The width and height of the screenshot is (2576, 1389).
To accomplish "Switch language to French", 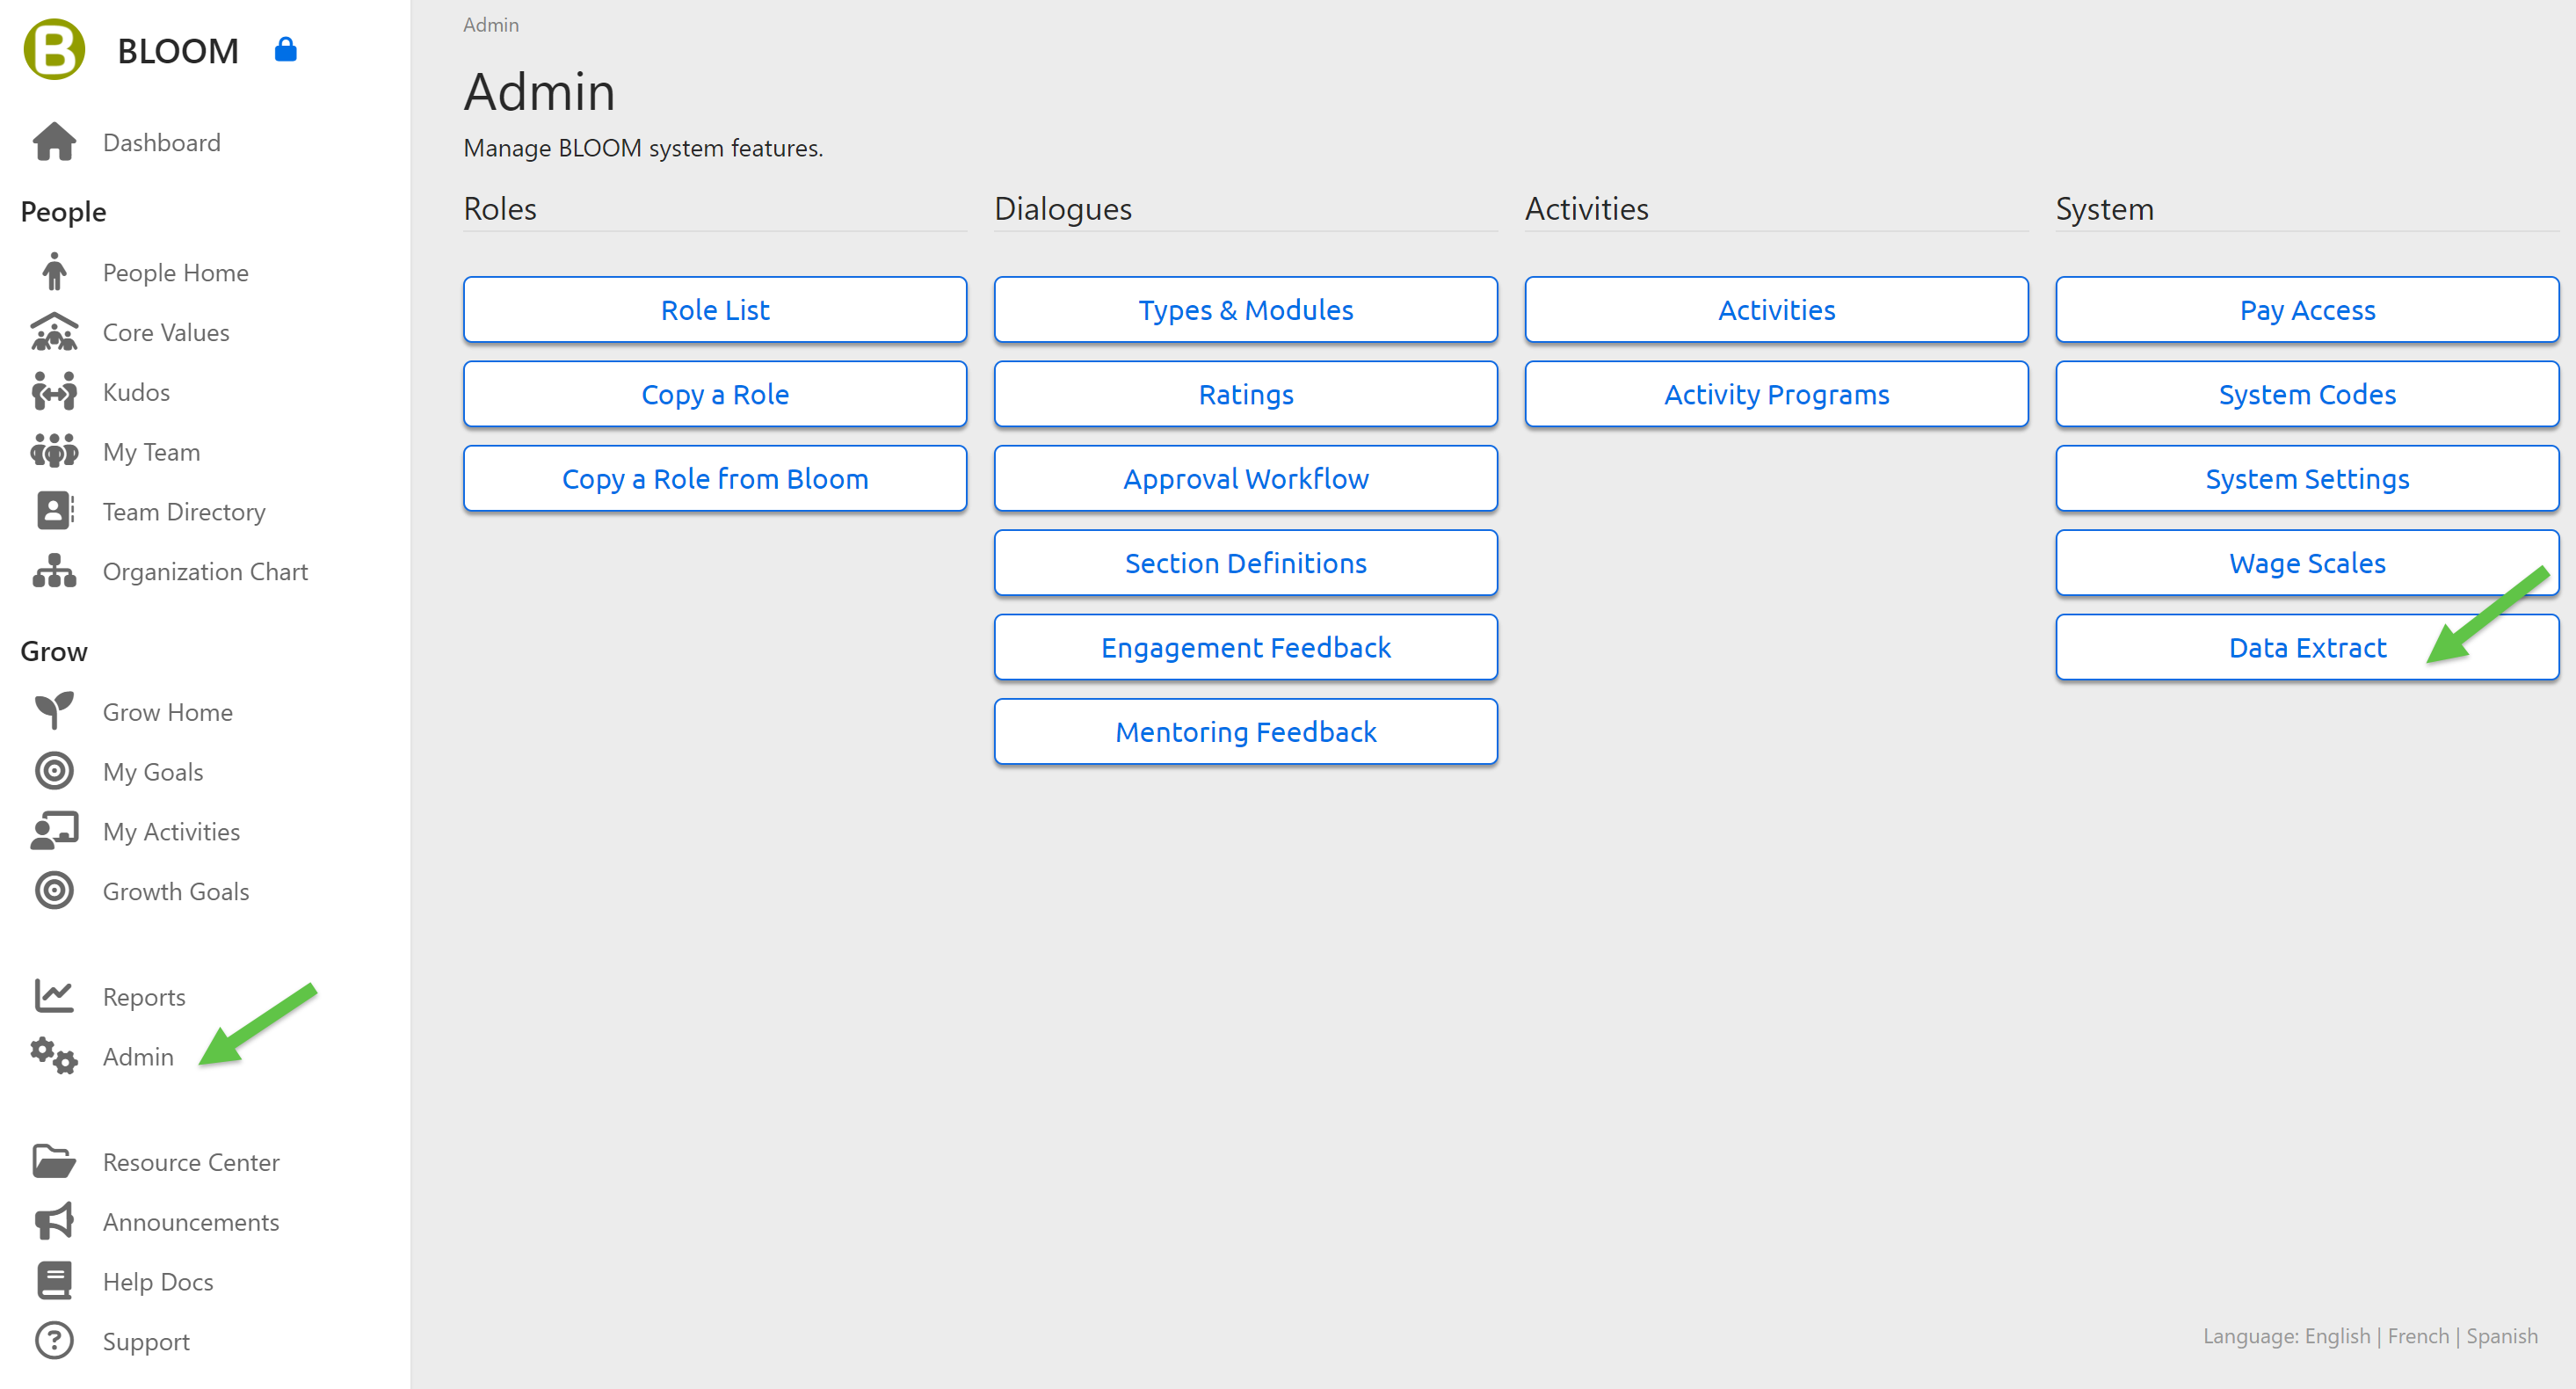I will coord(2418,1336).
